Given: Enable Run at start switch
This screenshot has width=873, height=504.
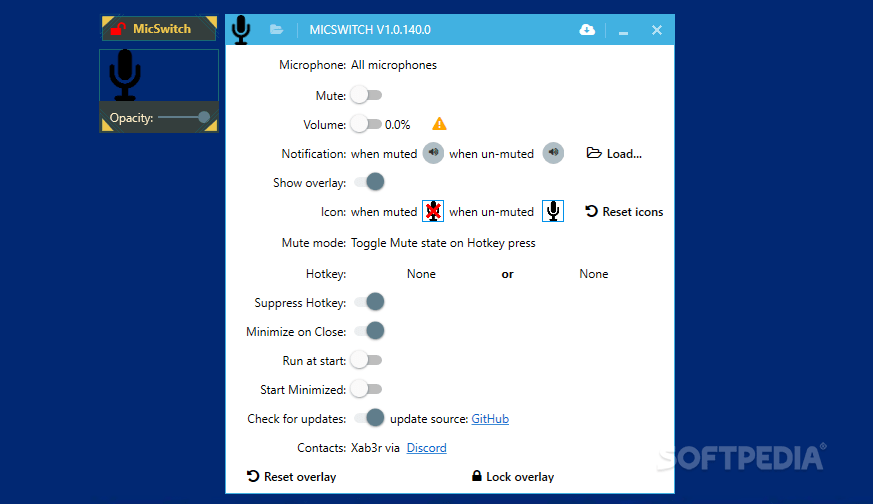Looking at the screenshot, I should [366, 360].
